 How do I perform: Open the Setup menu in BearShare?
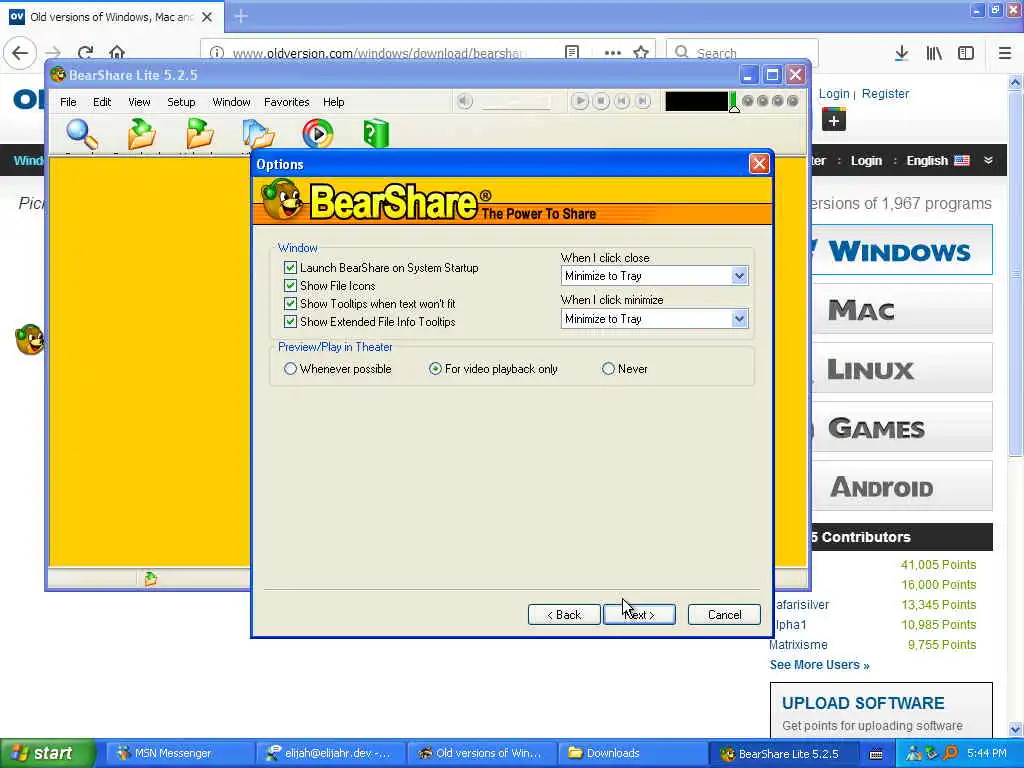tap(181, 102)
